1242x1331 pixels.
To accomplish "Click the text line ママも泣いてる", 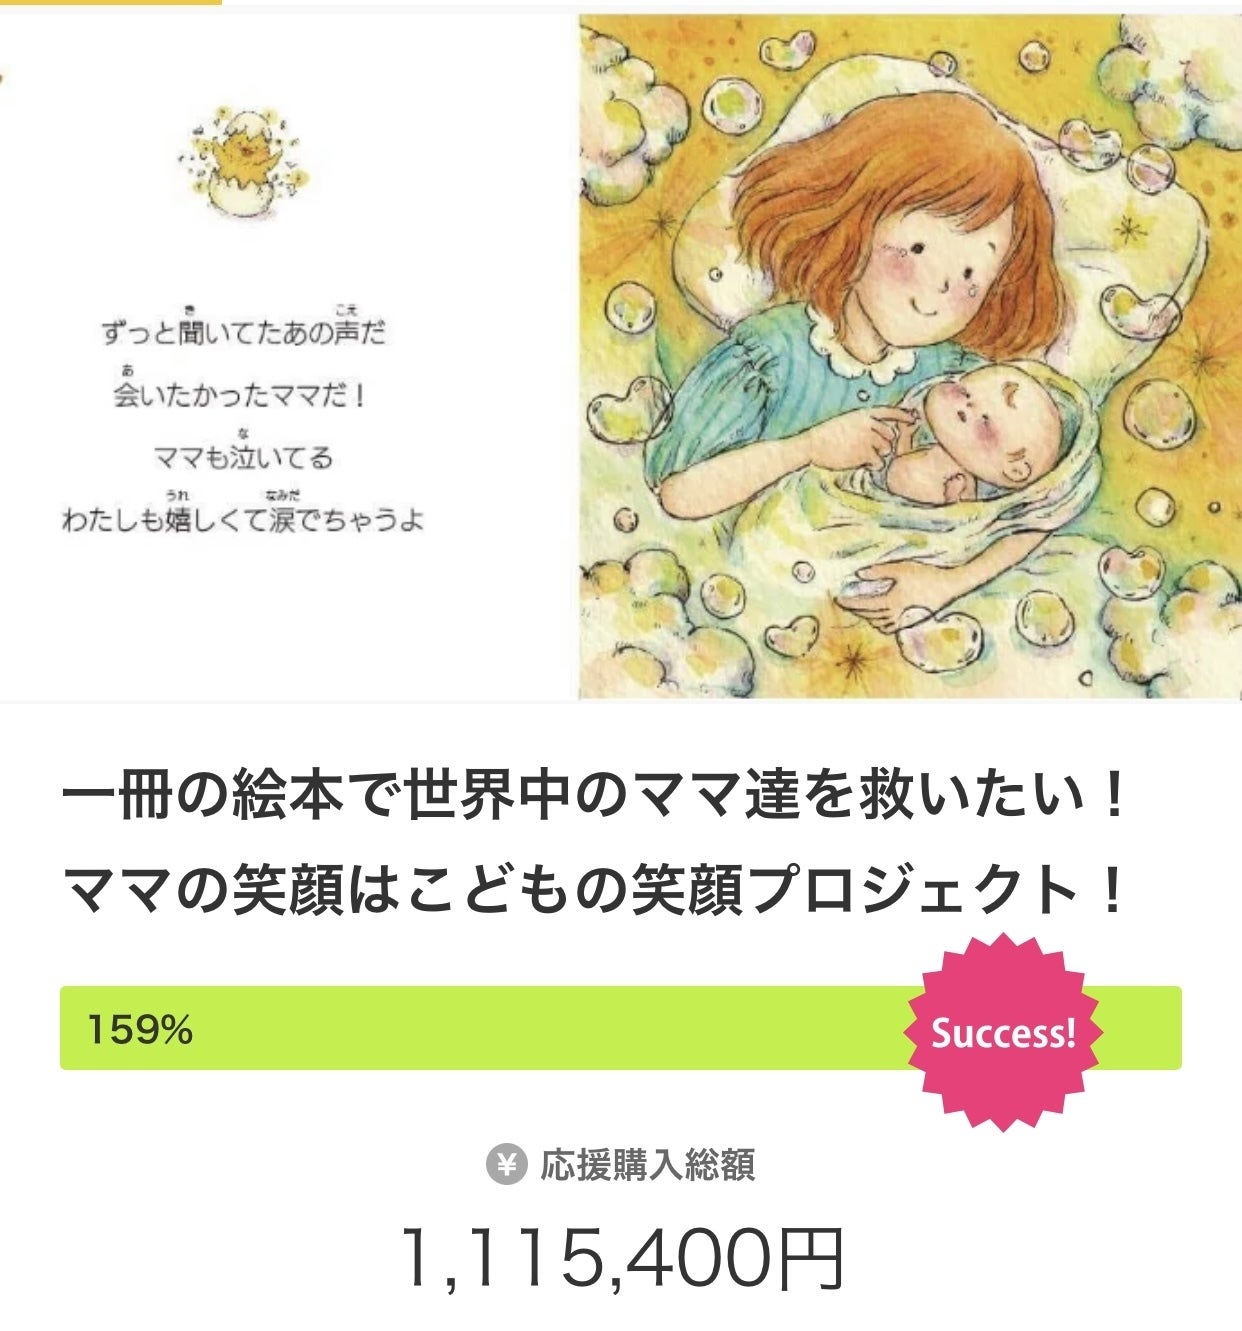I will tap(243, 458).
